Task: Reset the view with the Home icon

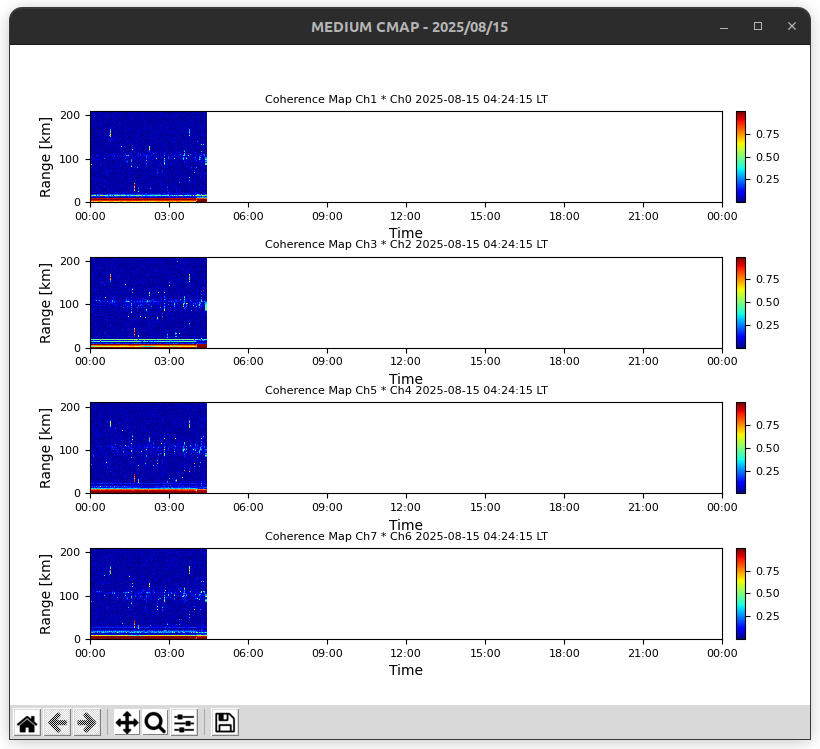Action: [x=27, y=723]
